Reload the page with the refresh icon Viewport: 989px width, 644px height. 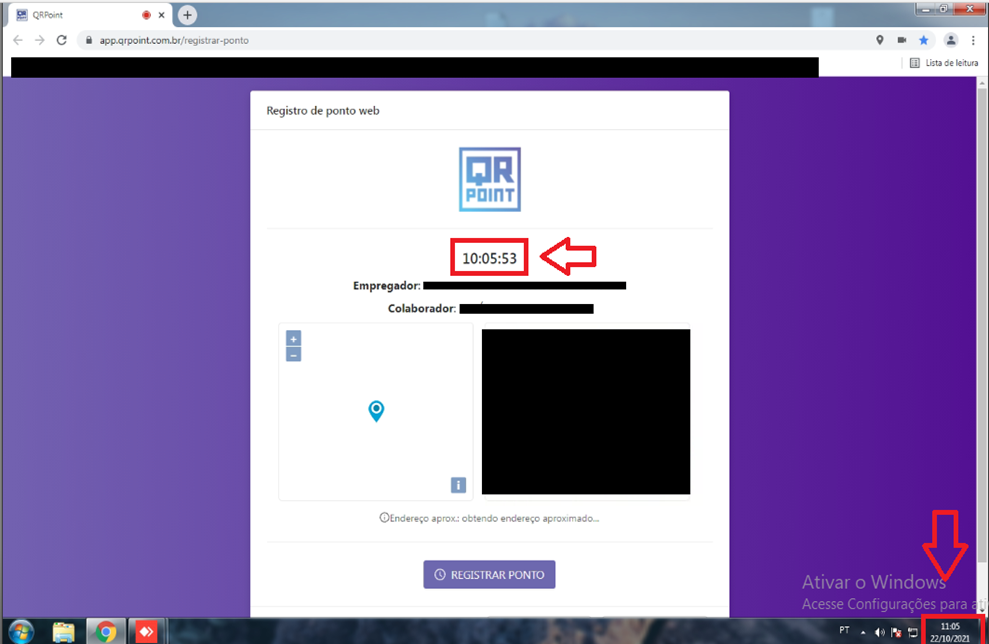pyautogui.click(x=62, y=40)
